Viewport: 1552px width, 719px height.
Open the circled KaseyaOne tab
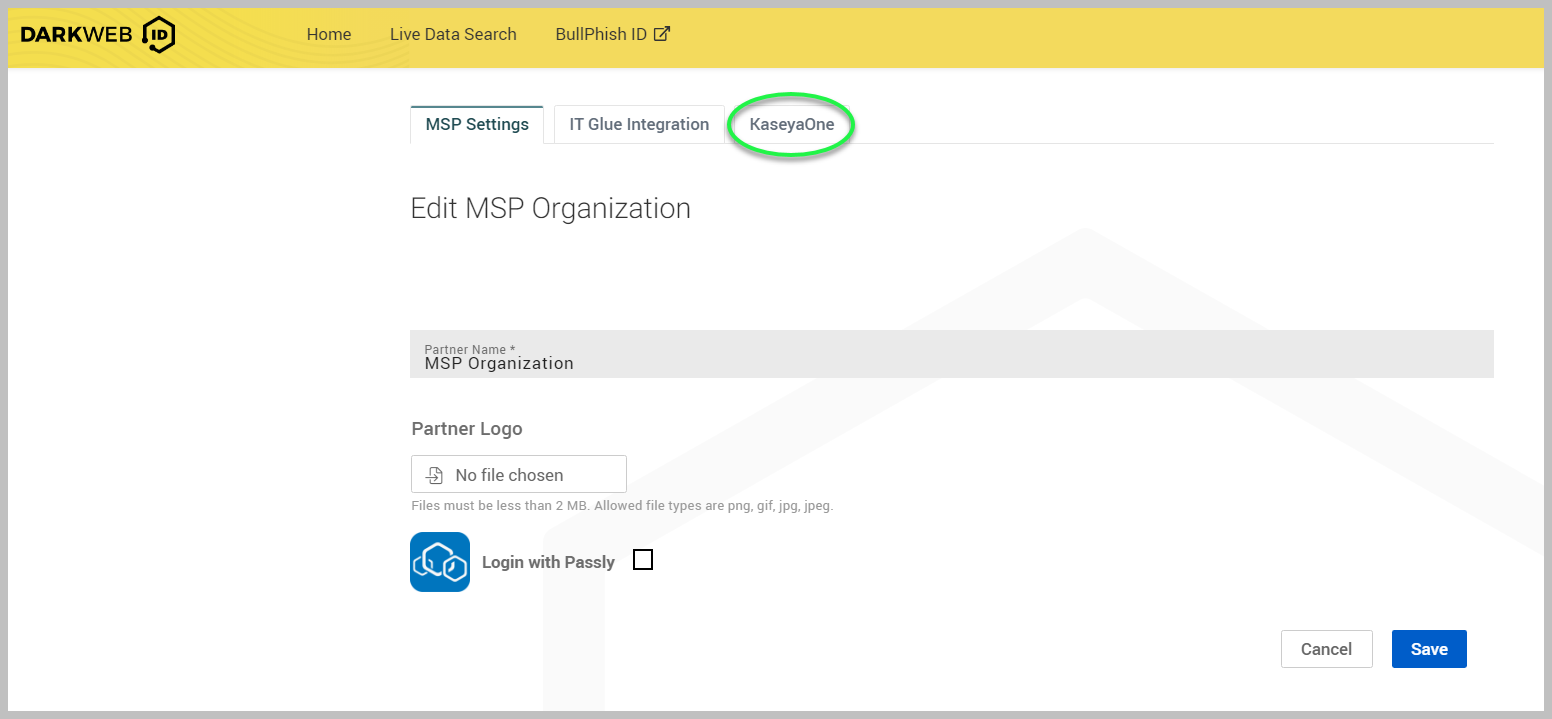pyautogui.click(x=791, y=124)
